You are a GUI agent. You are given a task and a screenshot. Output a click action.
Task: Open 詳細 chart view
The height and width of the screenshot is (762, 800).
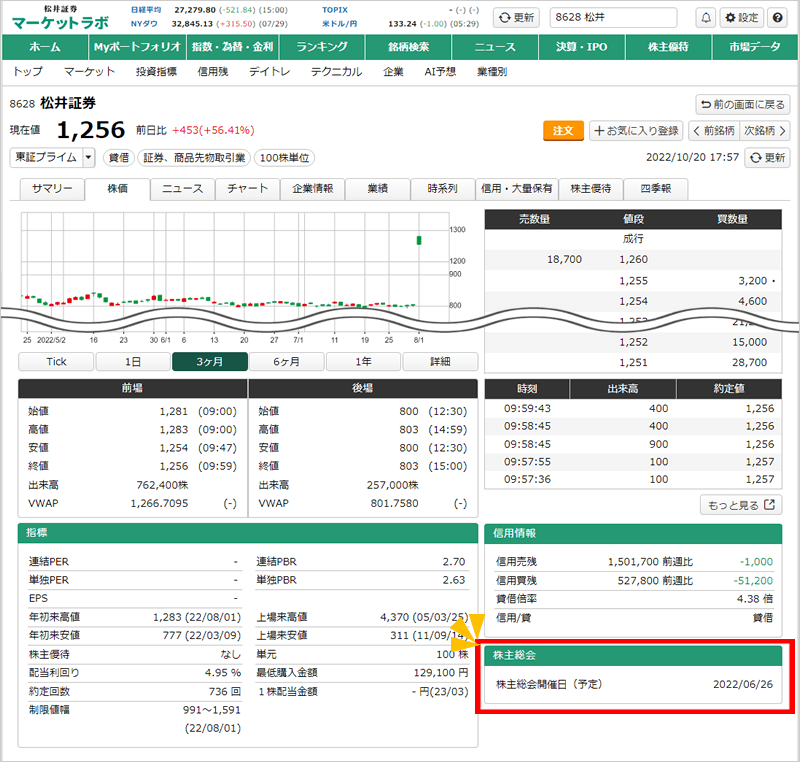pyautogui.click(x=440, y=362)
